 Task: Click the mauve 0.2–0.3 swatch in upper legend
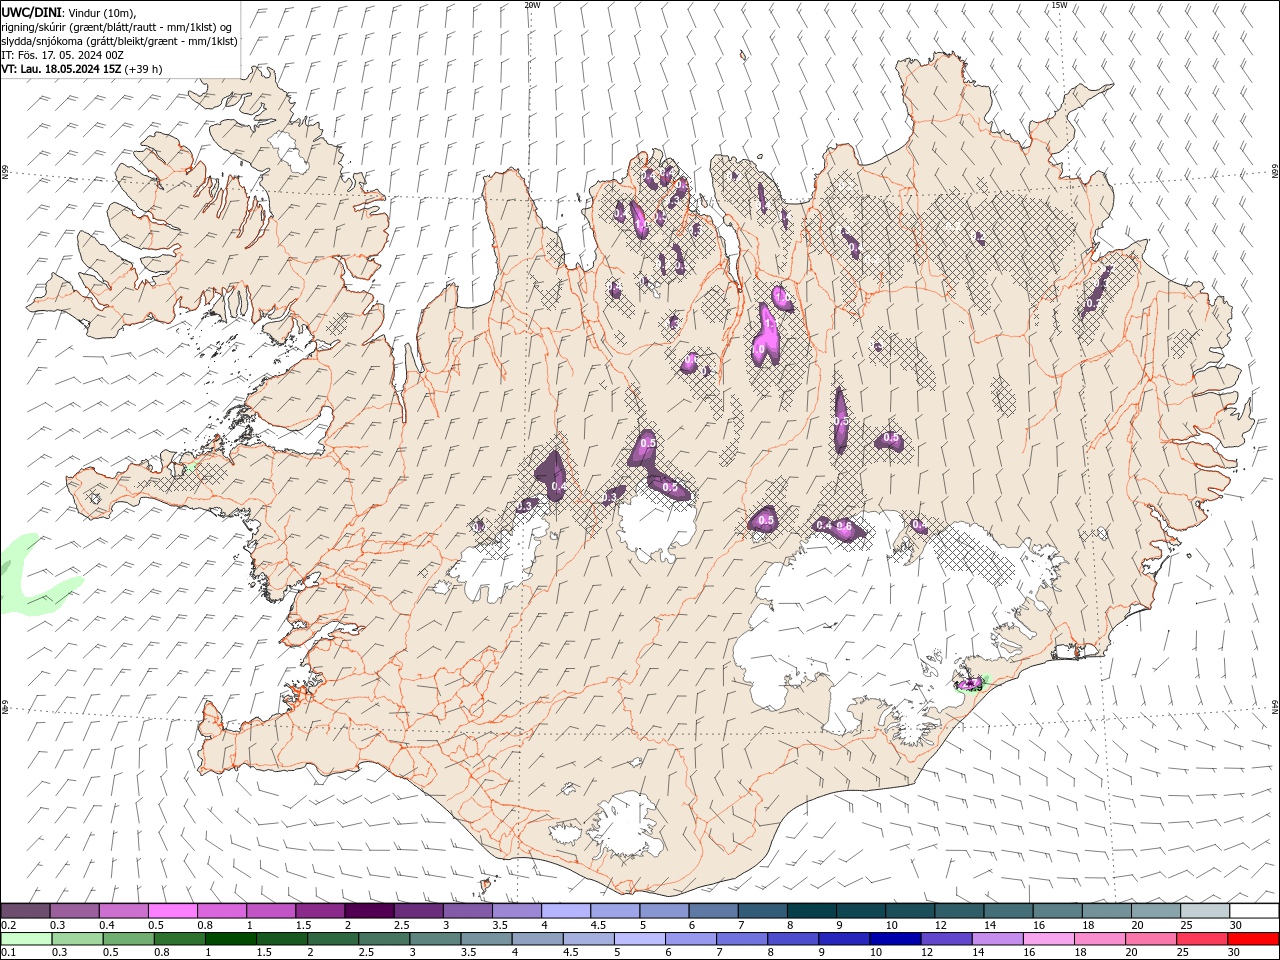pyautogui.click(x=26, y=911)
